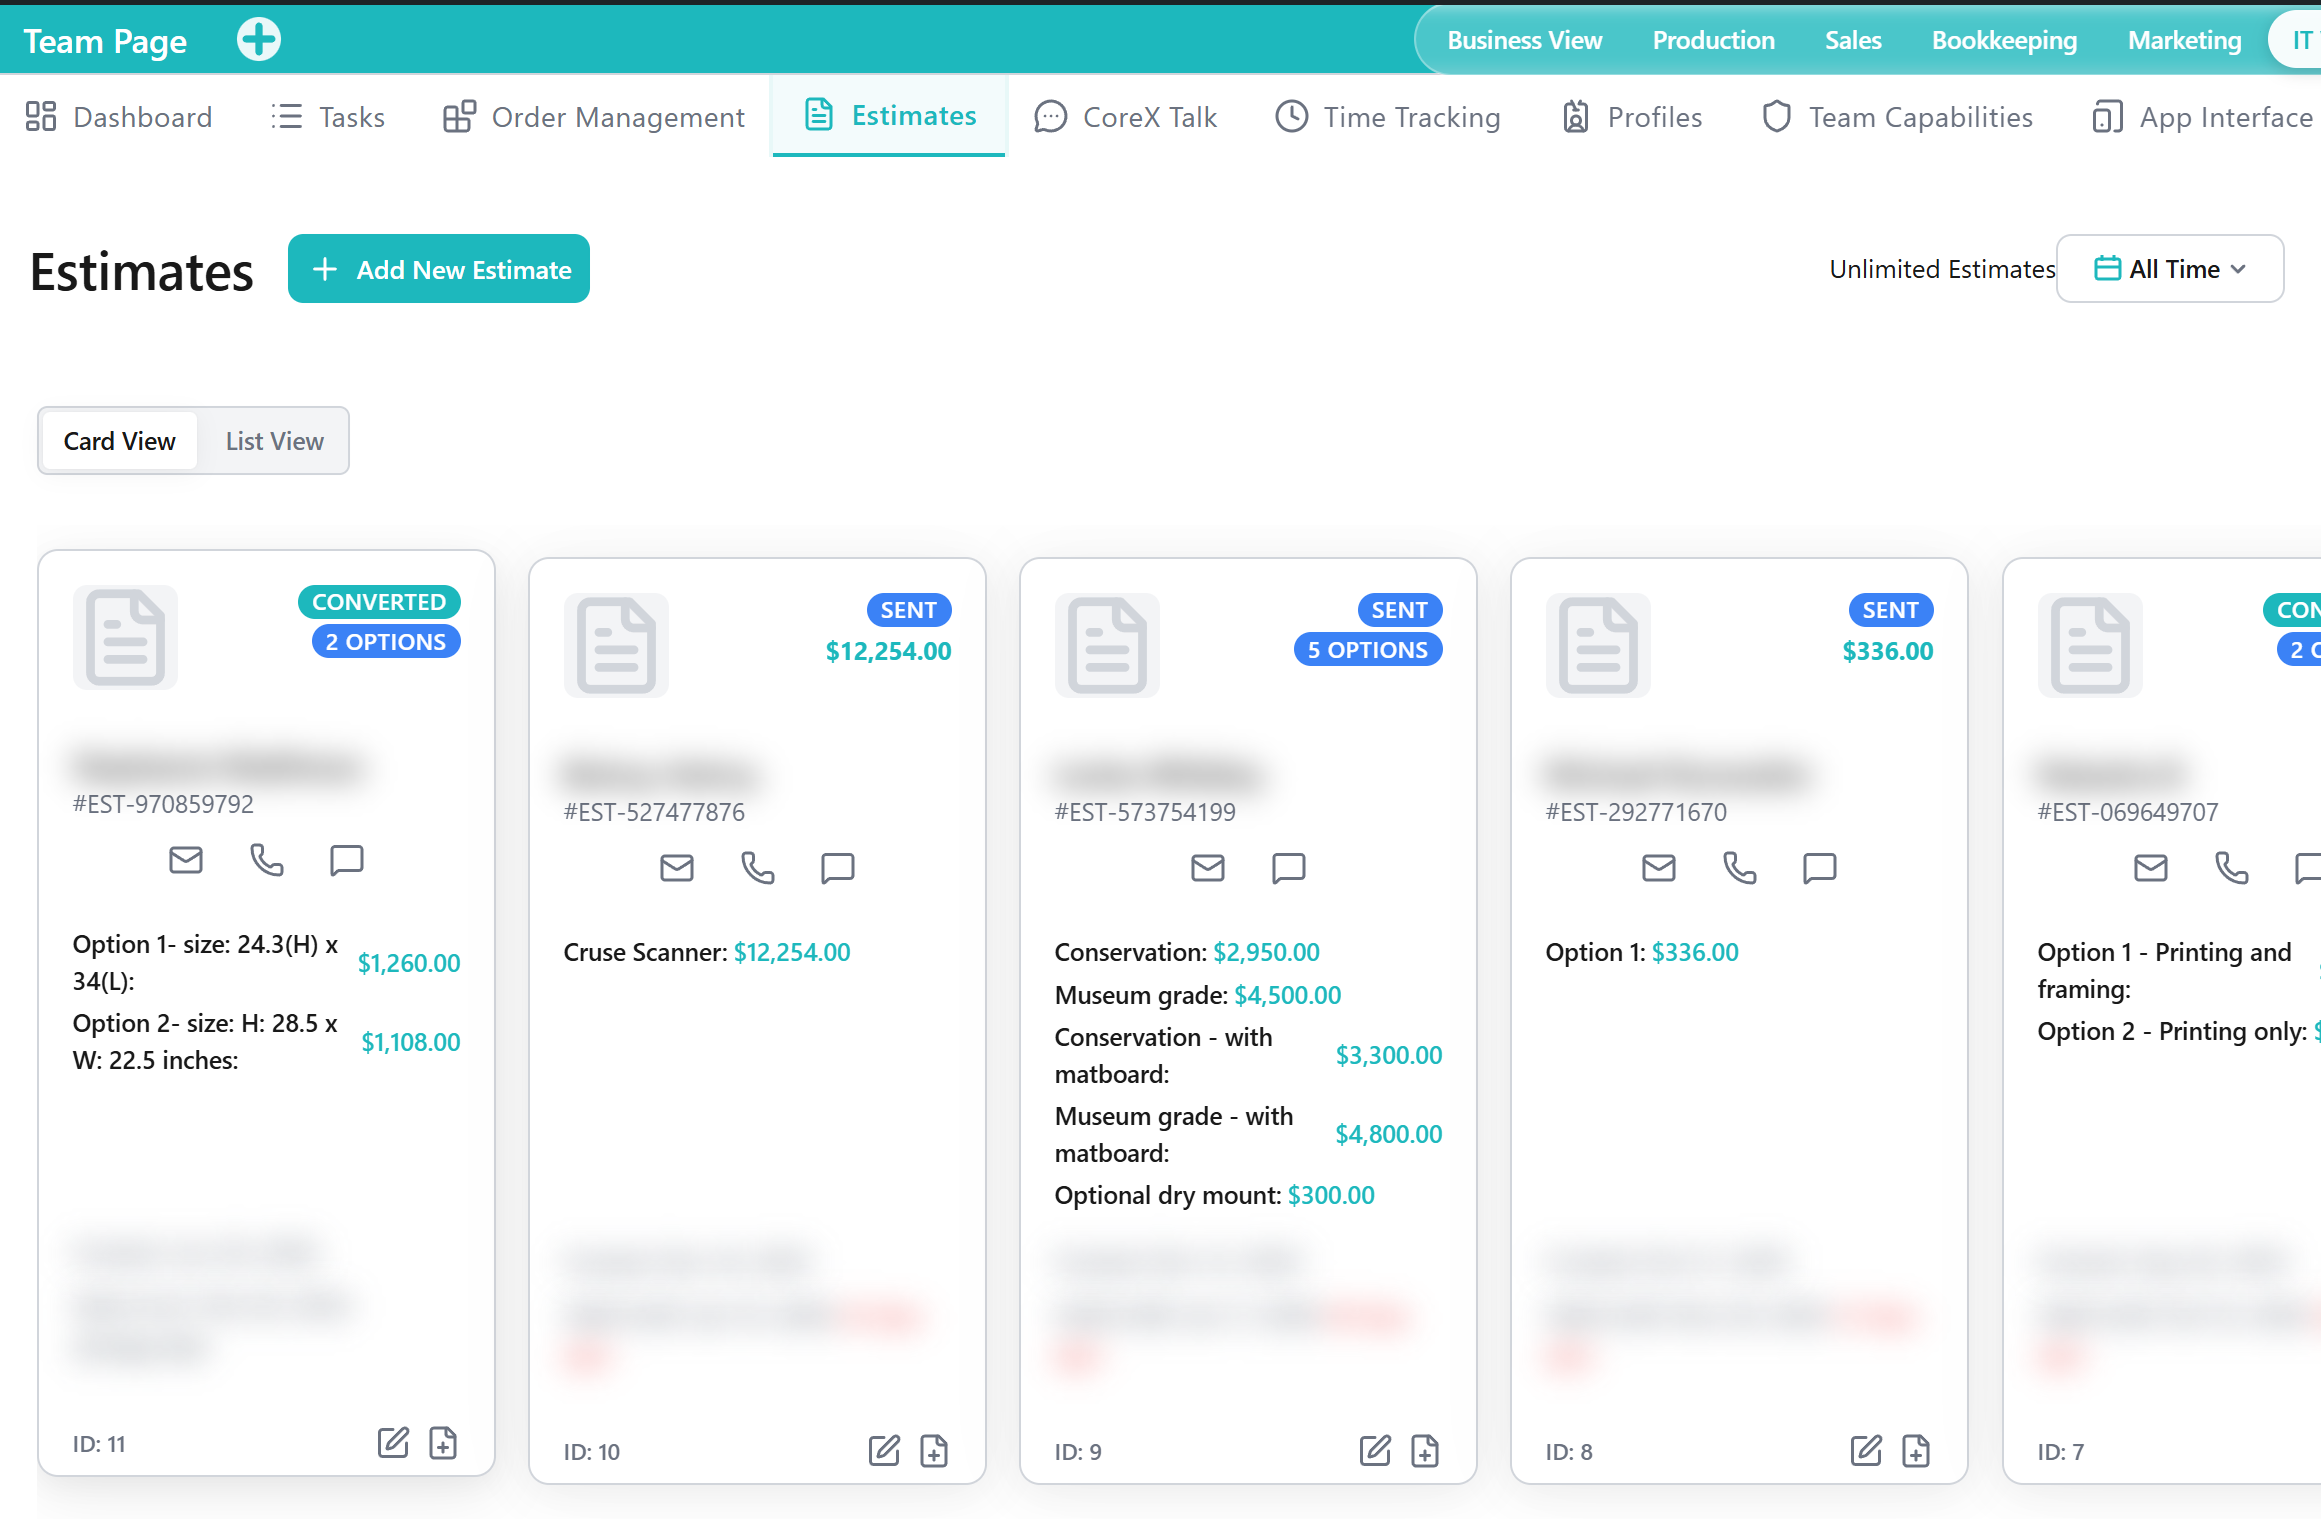Email contact on estimate #EST-069649707
2321x1519 pixels.
pyautogui.click(x=2151, y=868)
